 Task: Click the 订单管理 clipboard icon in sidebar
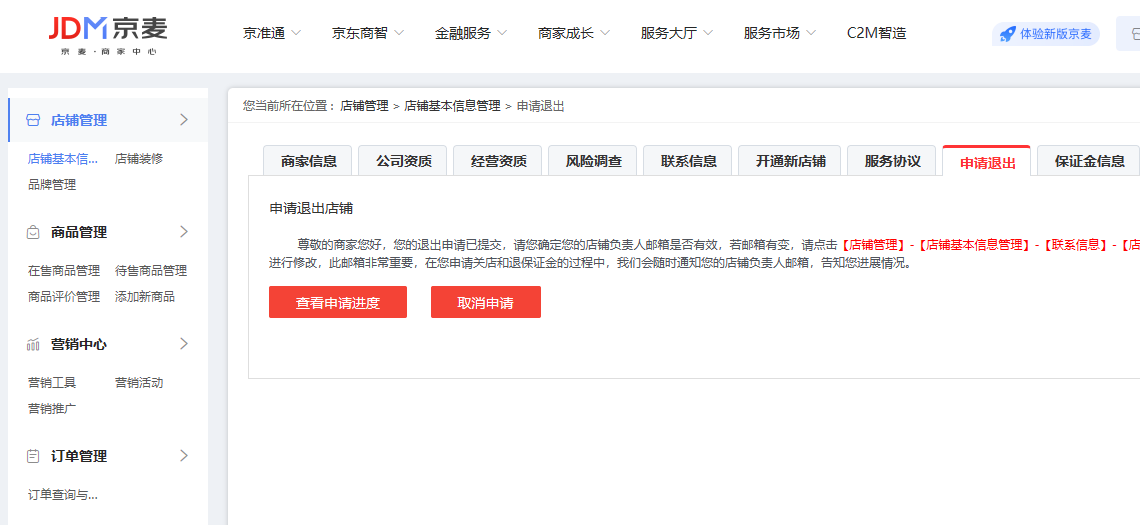pyautogui.click(x=32, y=456)
